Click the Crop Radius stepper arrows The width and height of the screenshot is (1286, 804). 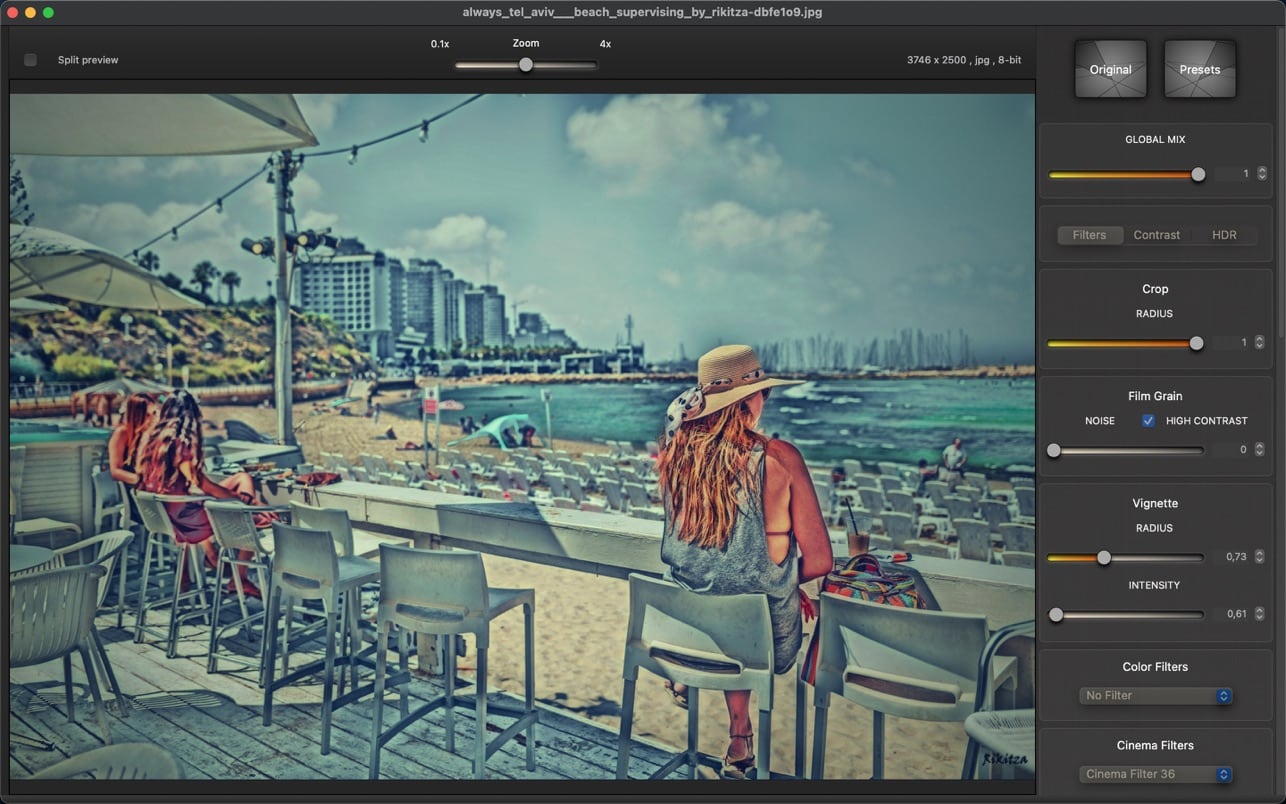click(1259, 342)
